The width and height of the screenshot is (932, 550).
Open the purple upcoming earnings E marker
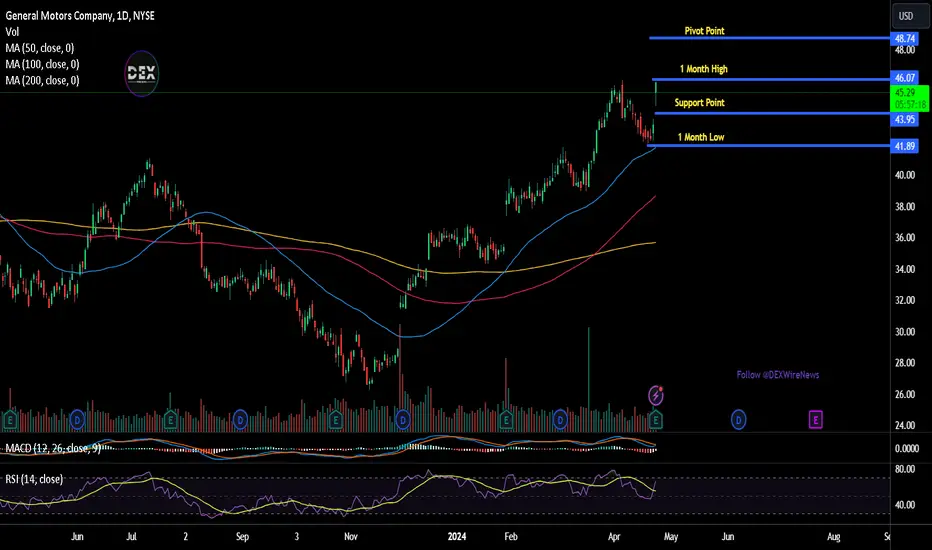point(816,420)
